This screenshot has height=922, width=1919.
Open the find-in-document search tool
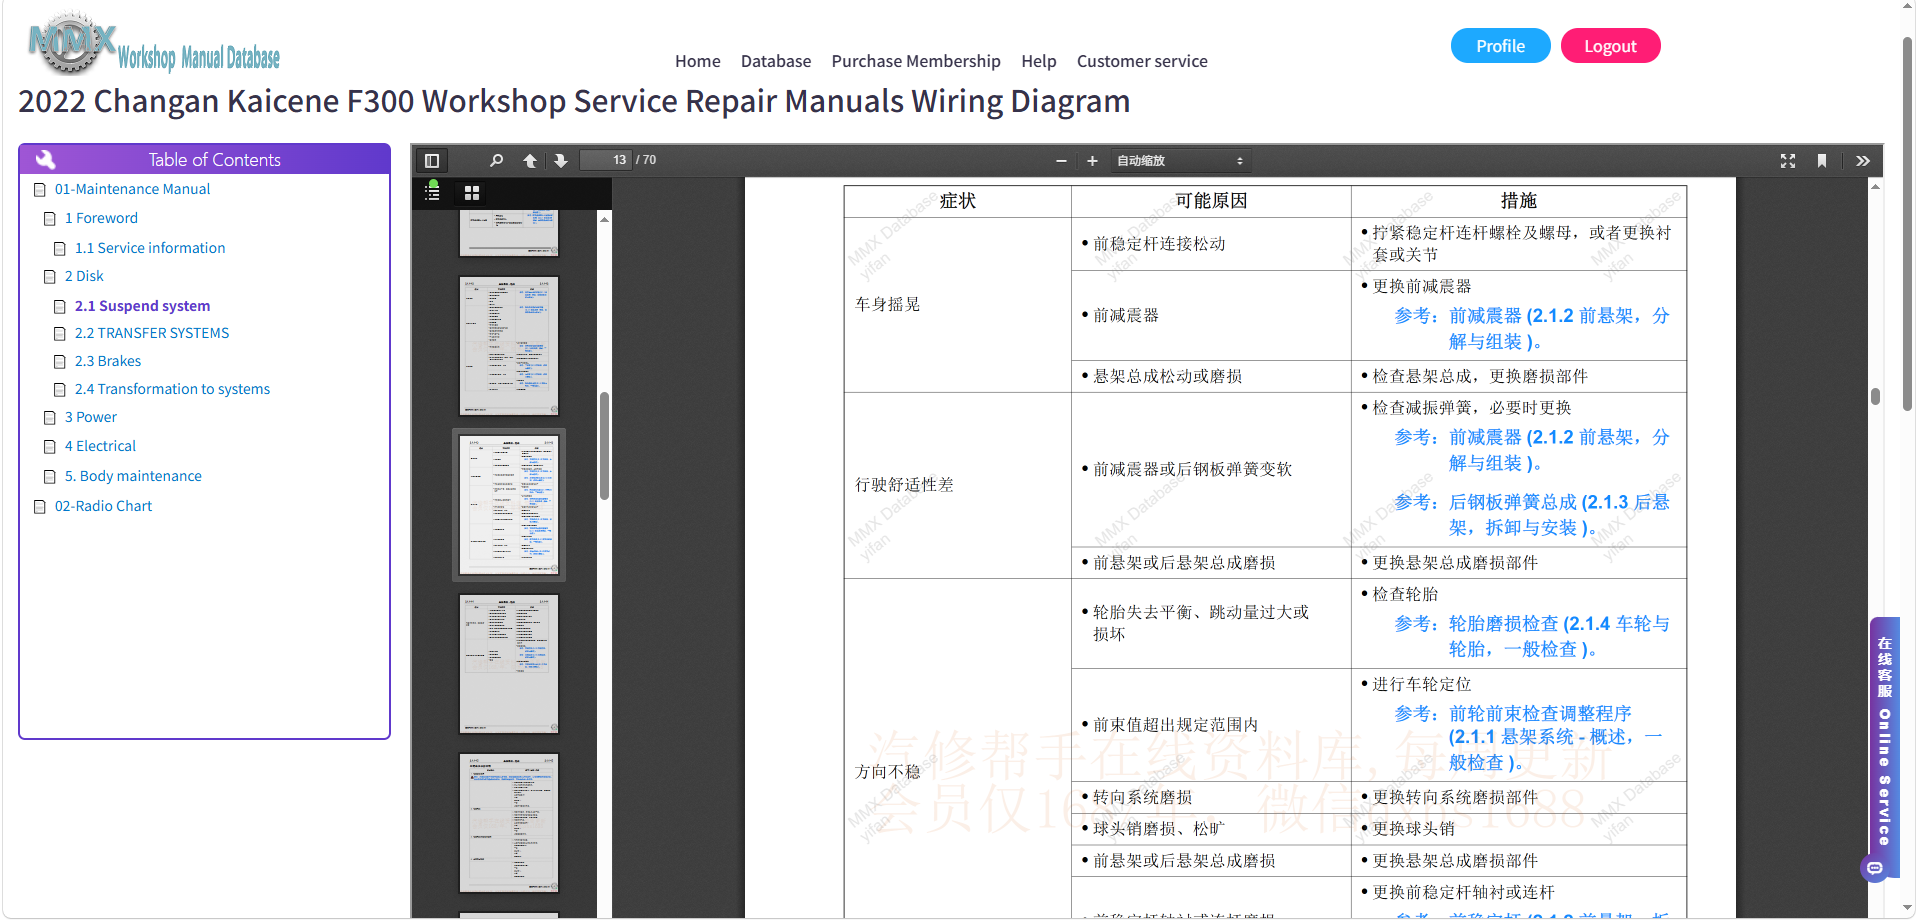coord(496,161)
